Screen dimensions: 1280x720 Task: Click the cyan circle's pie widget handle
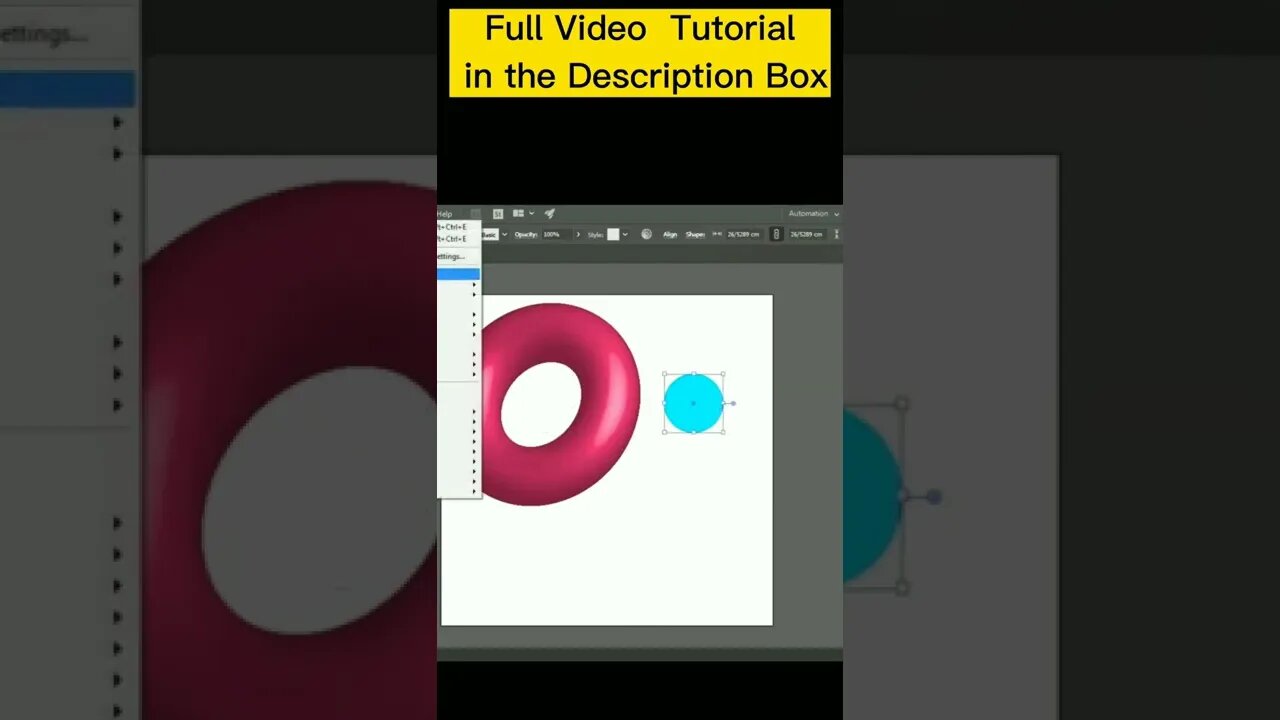pyautogui.click(x=733, y=403)
